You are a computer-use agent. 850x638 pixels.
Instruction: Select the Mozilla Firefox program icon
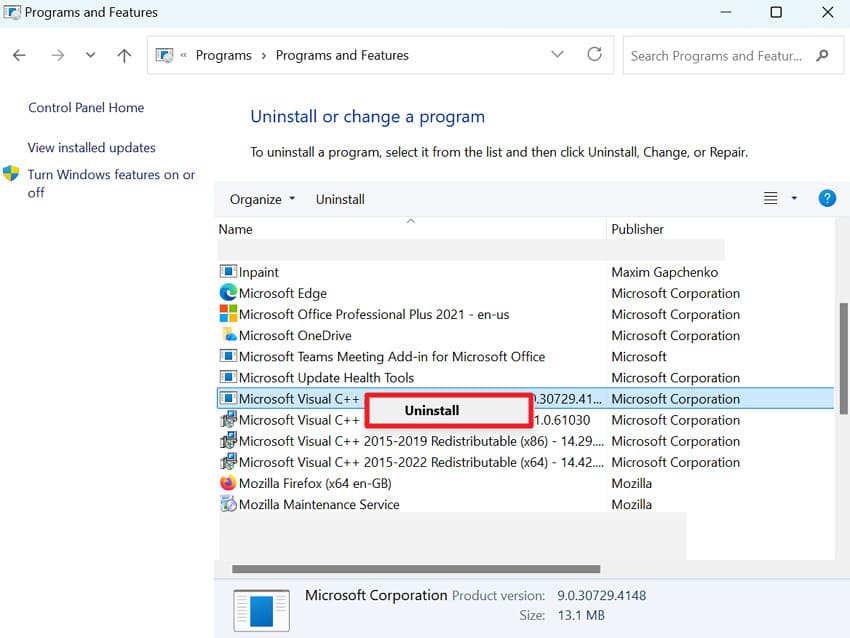click(226, 483)
